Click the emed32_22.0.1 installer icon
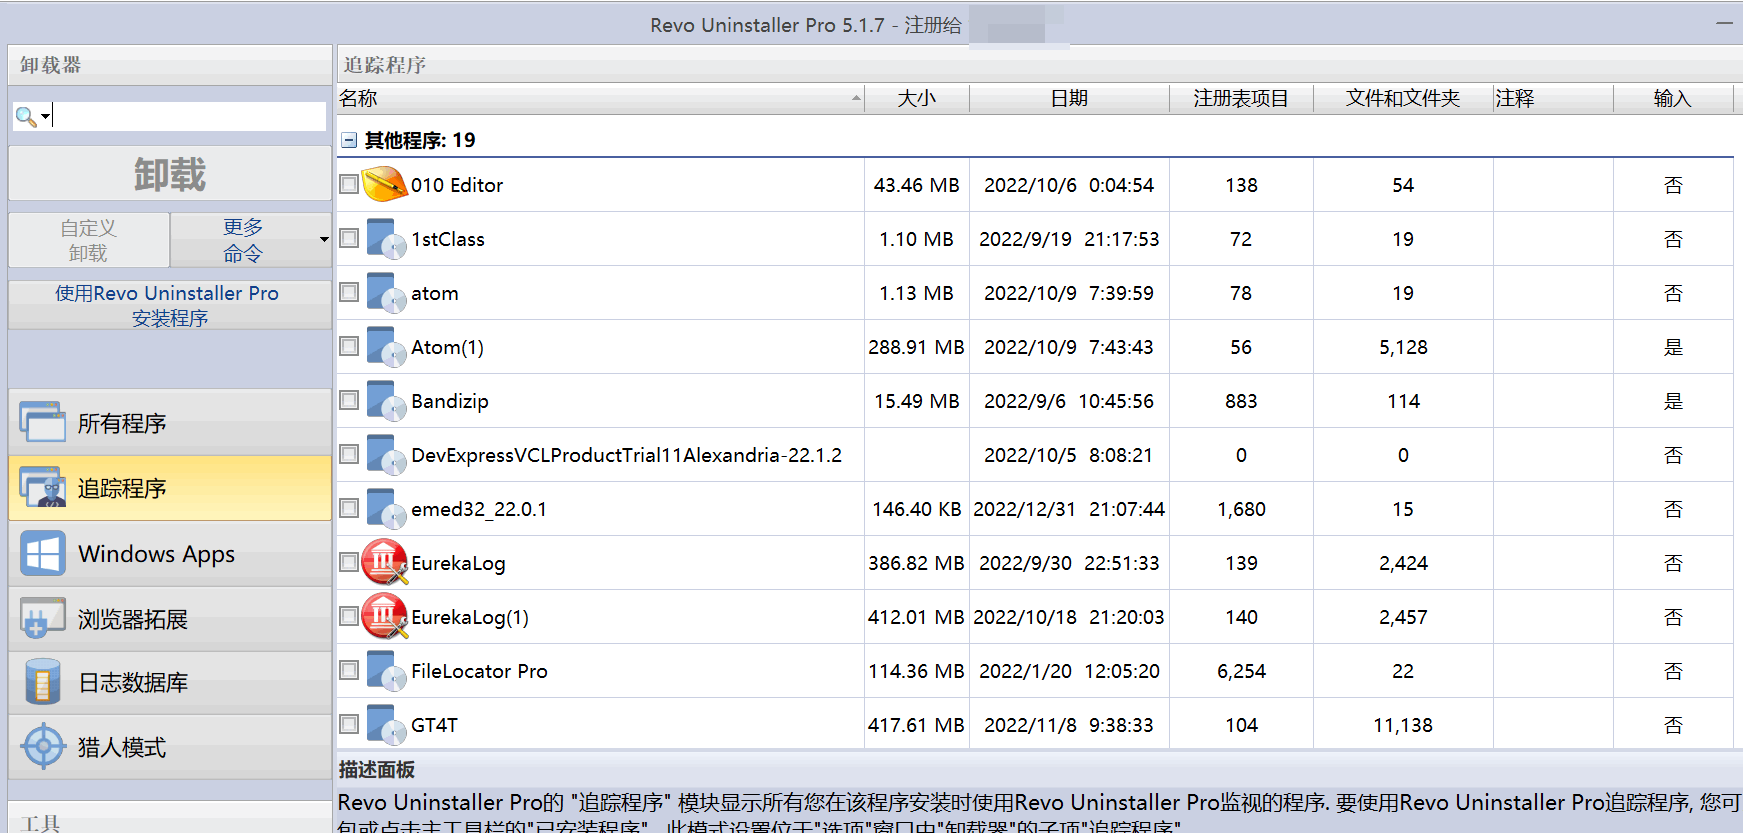This screenshot has width=1743, height=833. coord(386,509)
